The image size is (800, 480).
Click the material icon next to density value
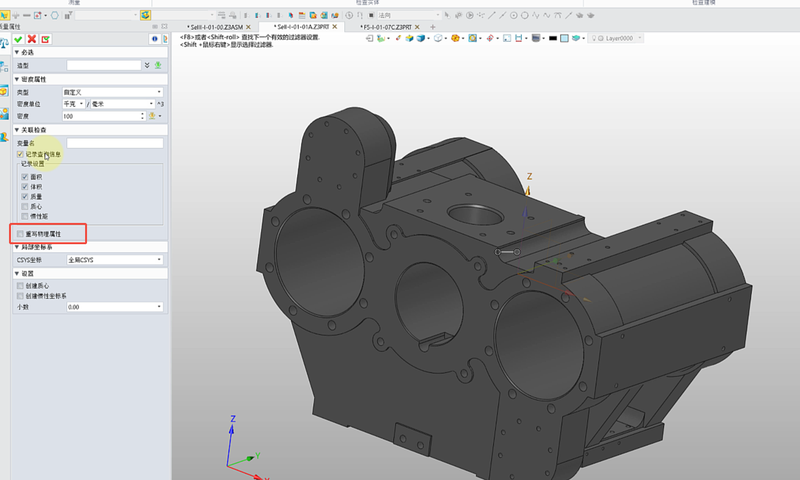(151, 116)
